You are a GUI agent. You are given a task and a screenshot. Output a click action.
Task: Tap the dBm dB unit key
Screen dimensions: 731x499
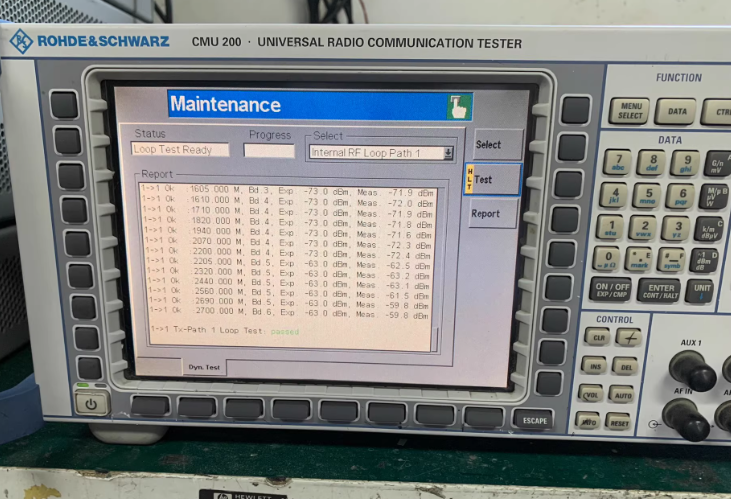(x=704, y=261)
